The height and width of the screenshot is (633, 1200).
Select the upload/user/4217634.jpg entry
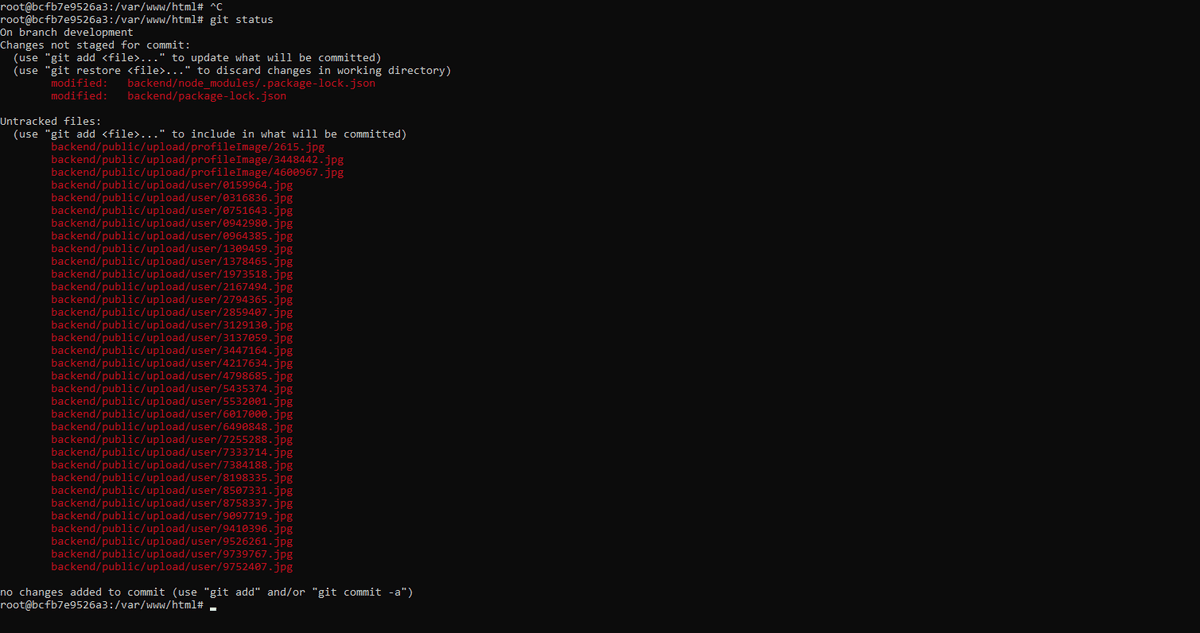tap(172, 363)
